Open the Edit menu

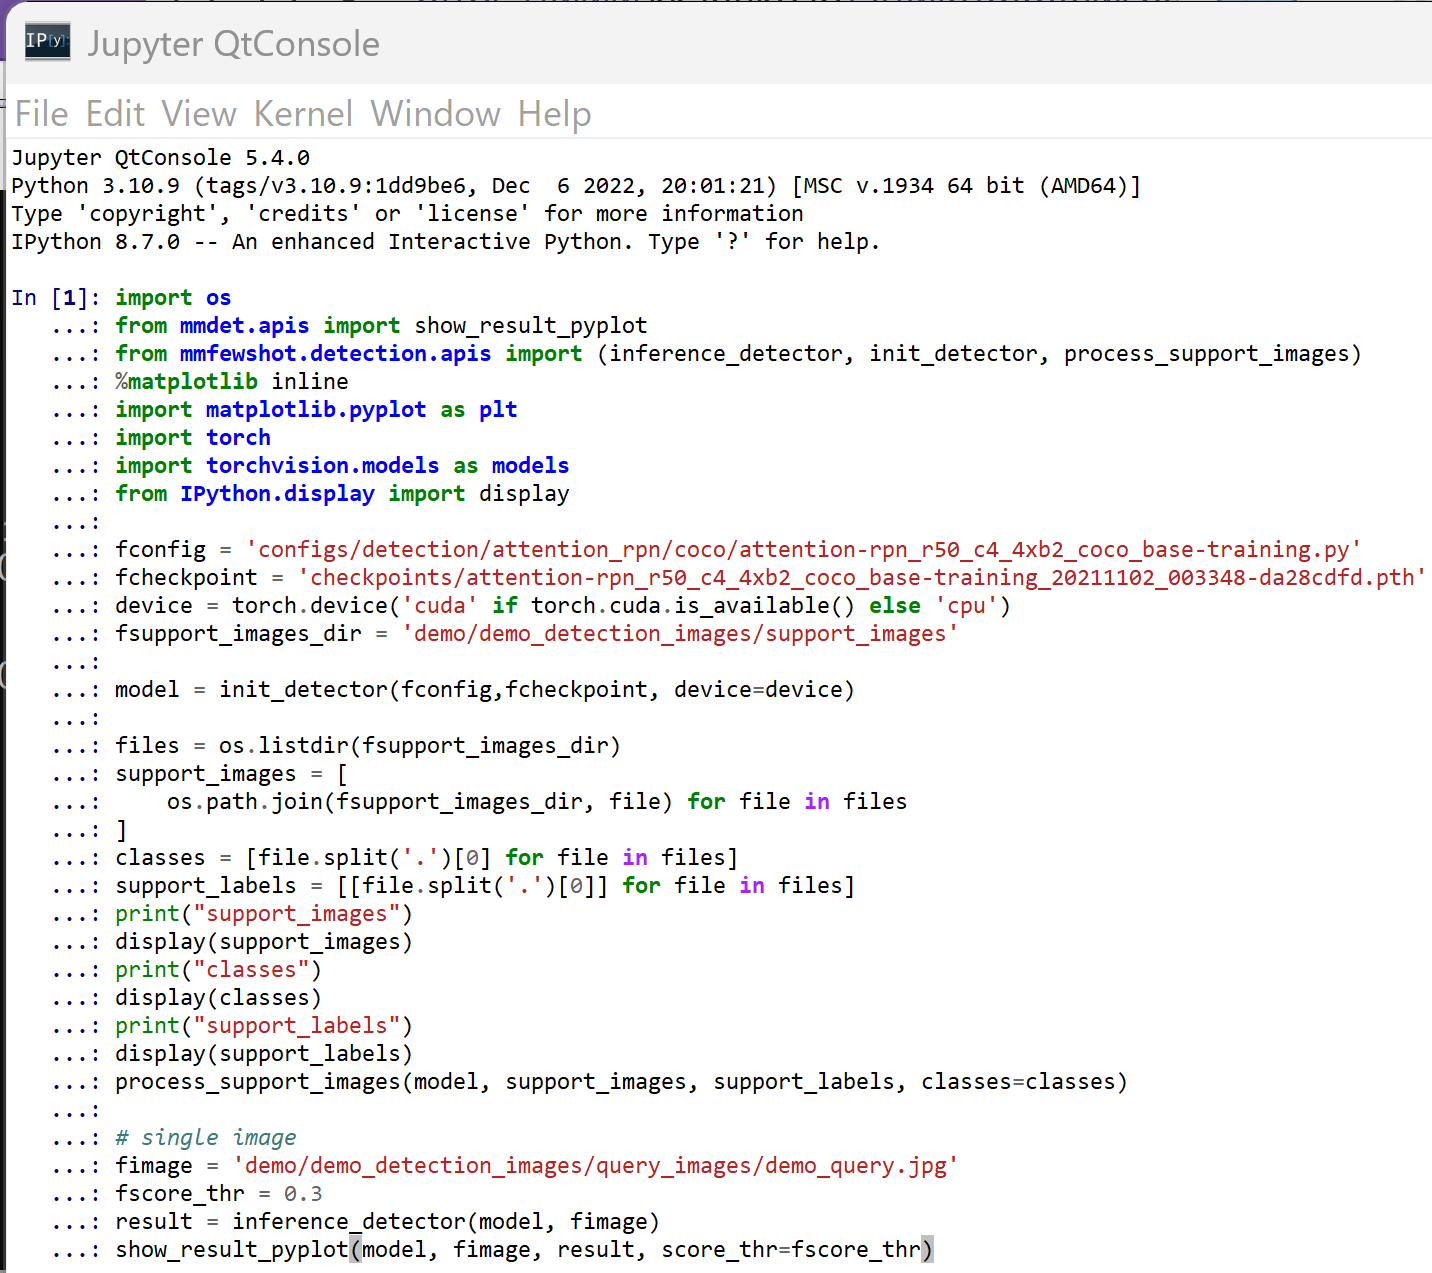tap(115, 114)
